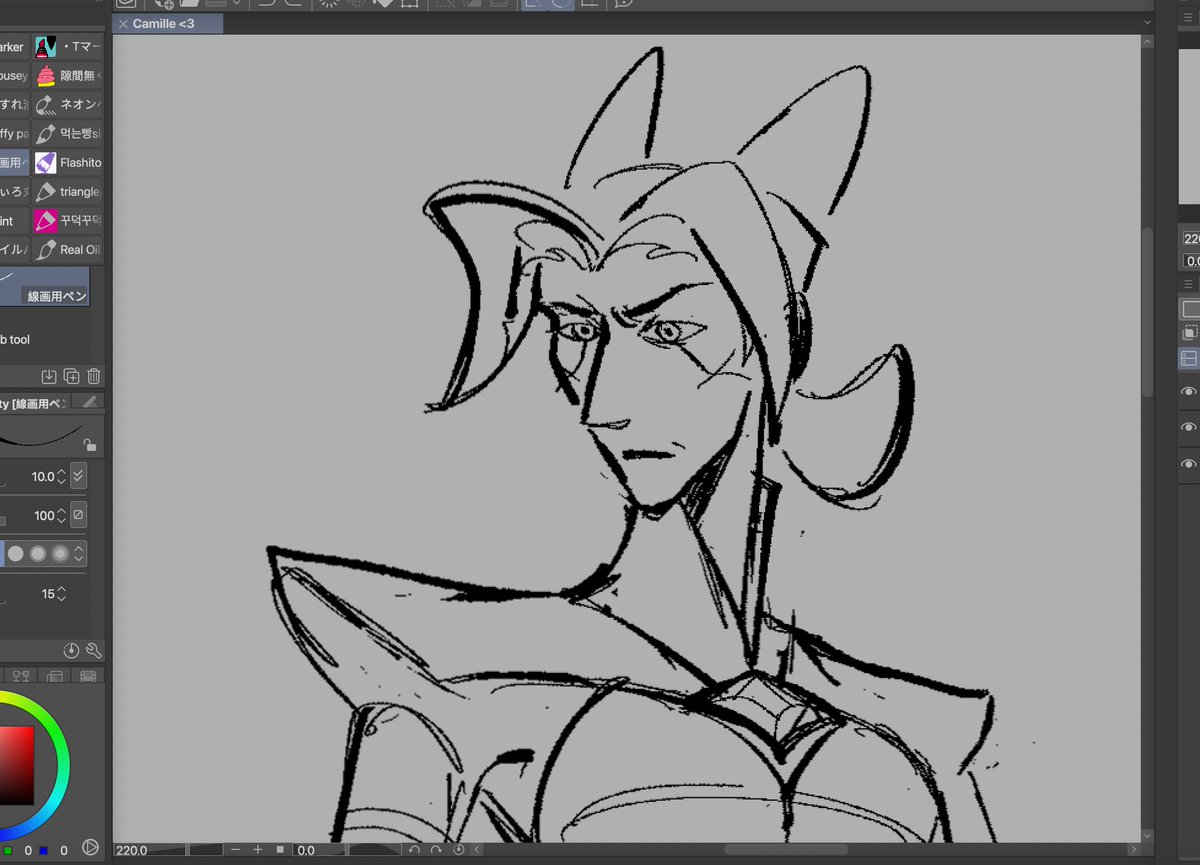Adjust brush size 10.0 stepper arrows
The width and height of the screenshot is (1200, 865).
(x=61, y=477)
